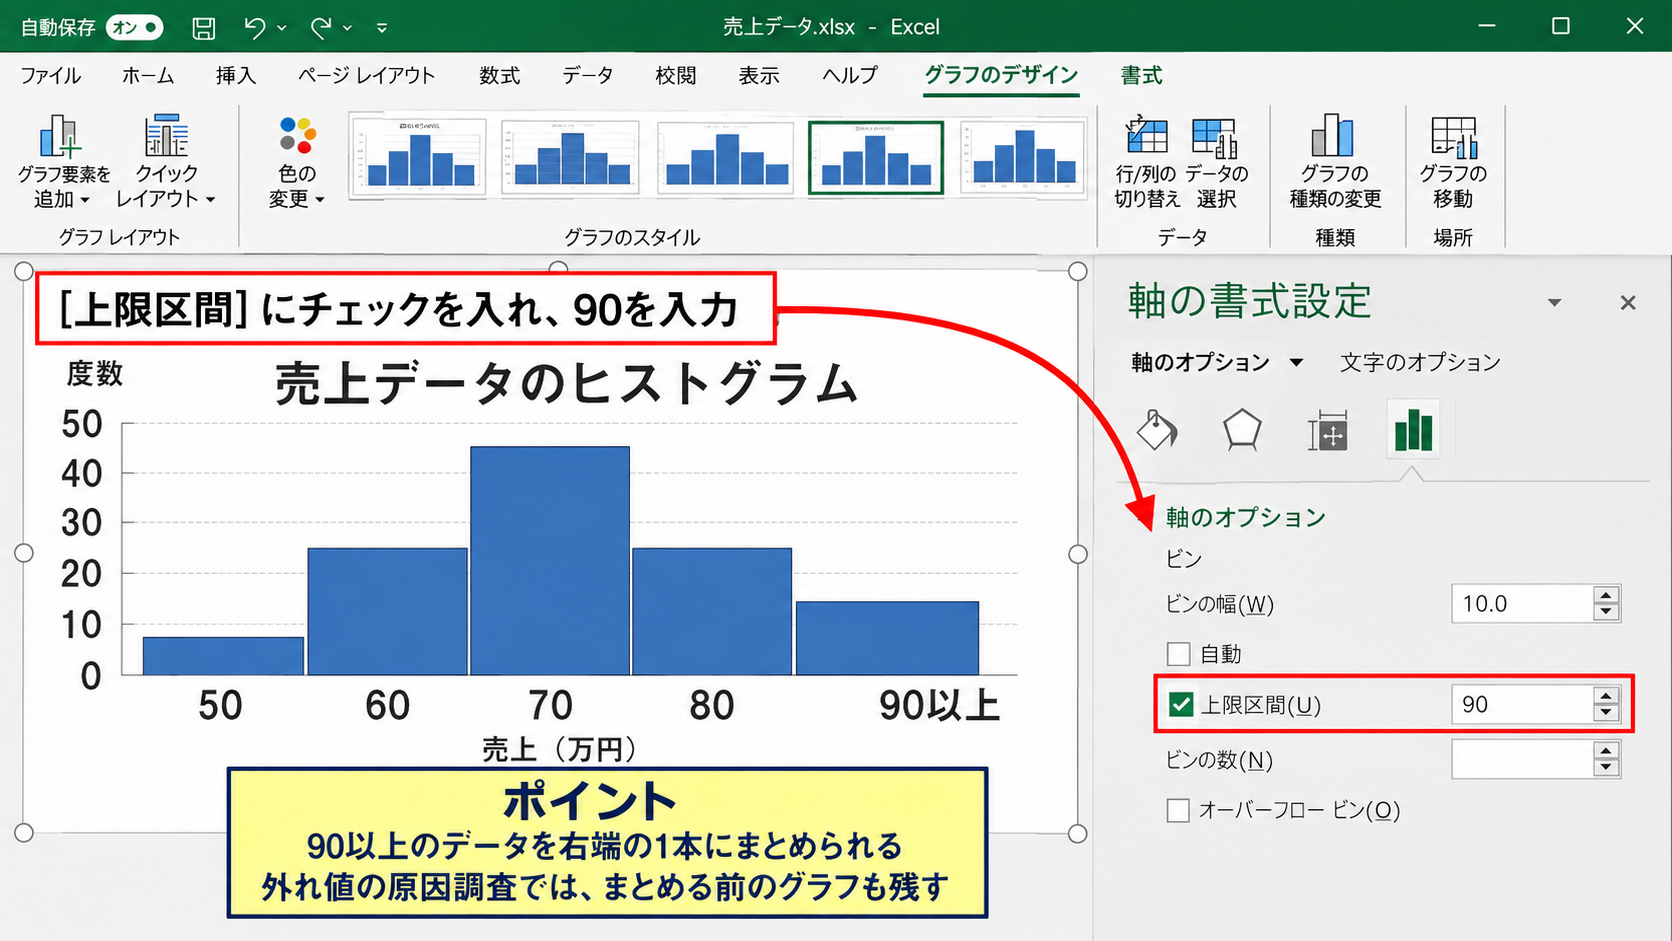1672x941 pixels.
Task: Close the 軸の書式設定 pane
Action: point(1628,302)
